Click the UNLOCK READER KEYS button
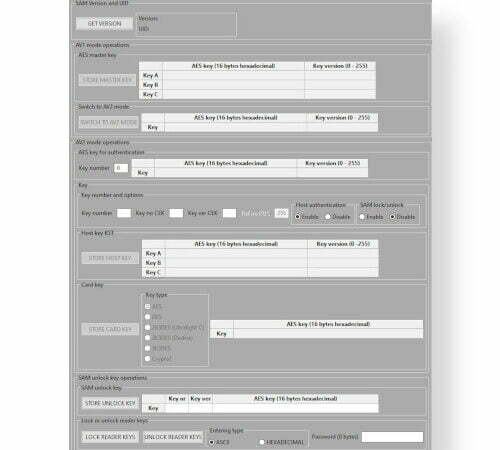 click(173, 437)
